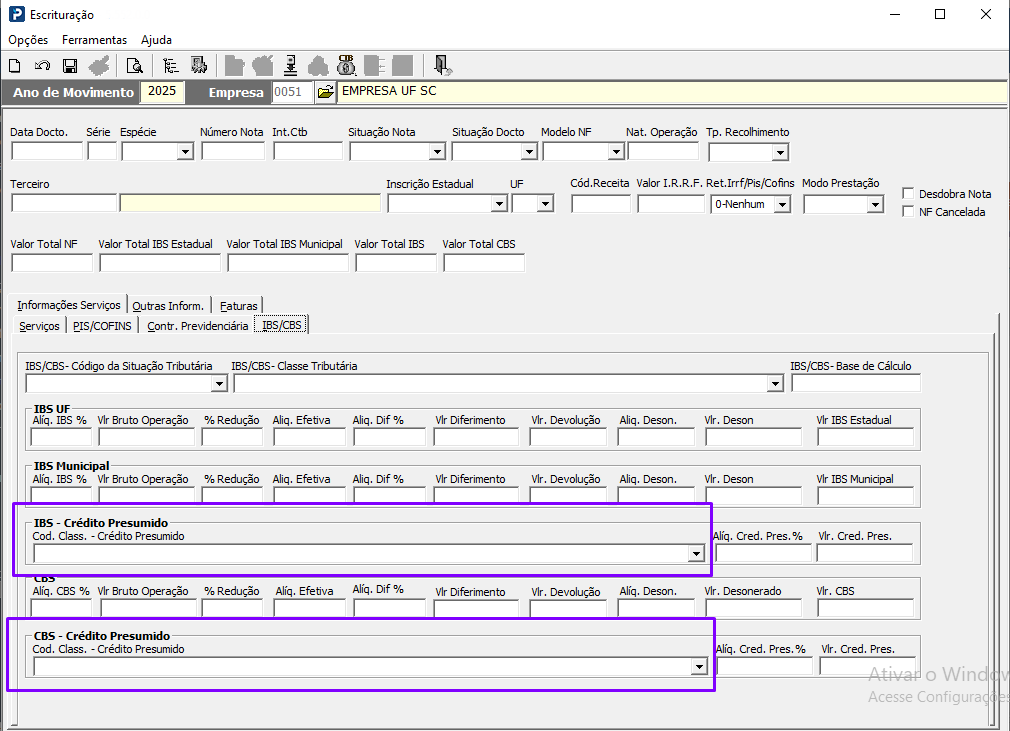Open the Tp. Recolhimento dropdown
Screen dimensions: 1010x731
coord(780,152)
